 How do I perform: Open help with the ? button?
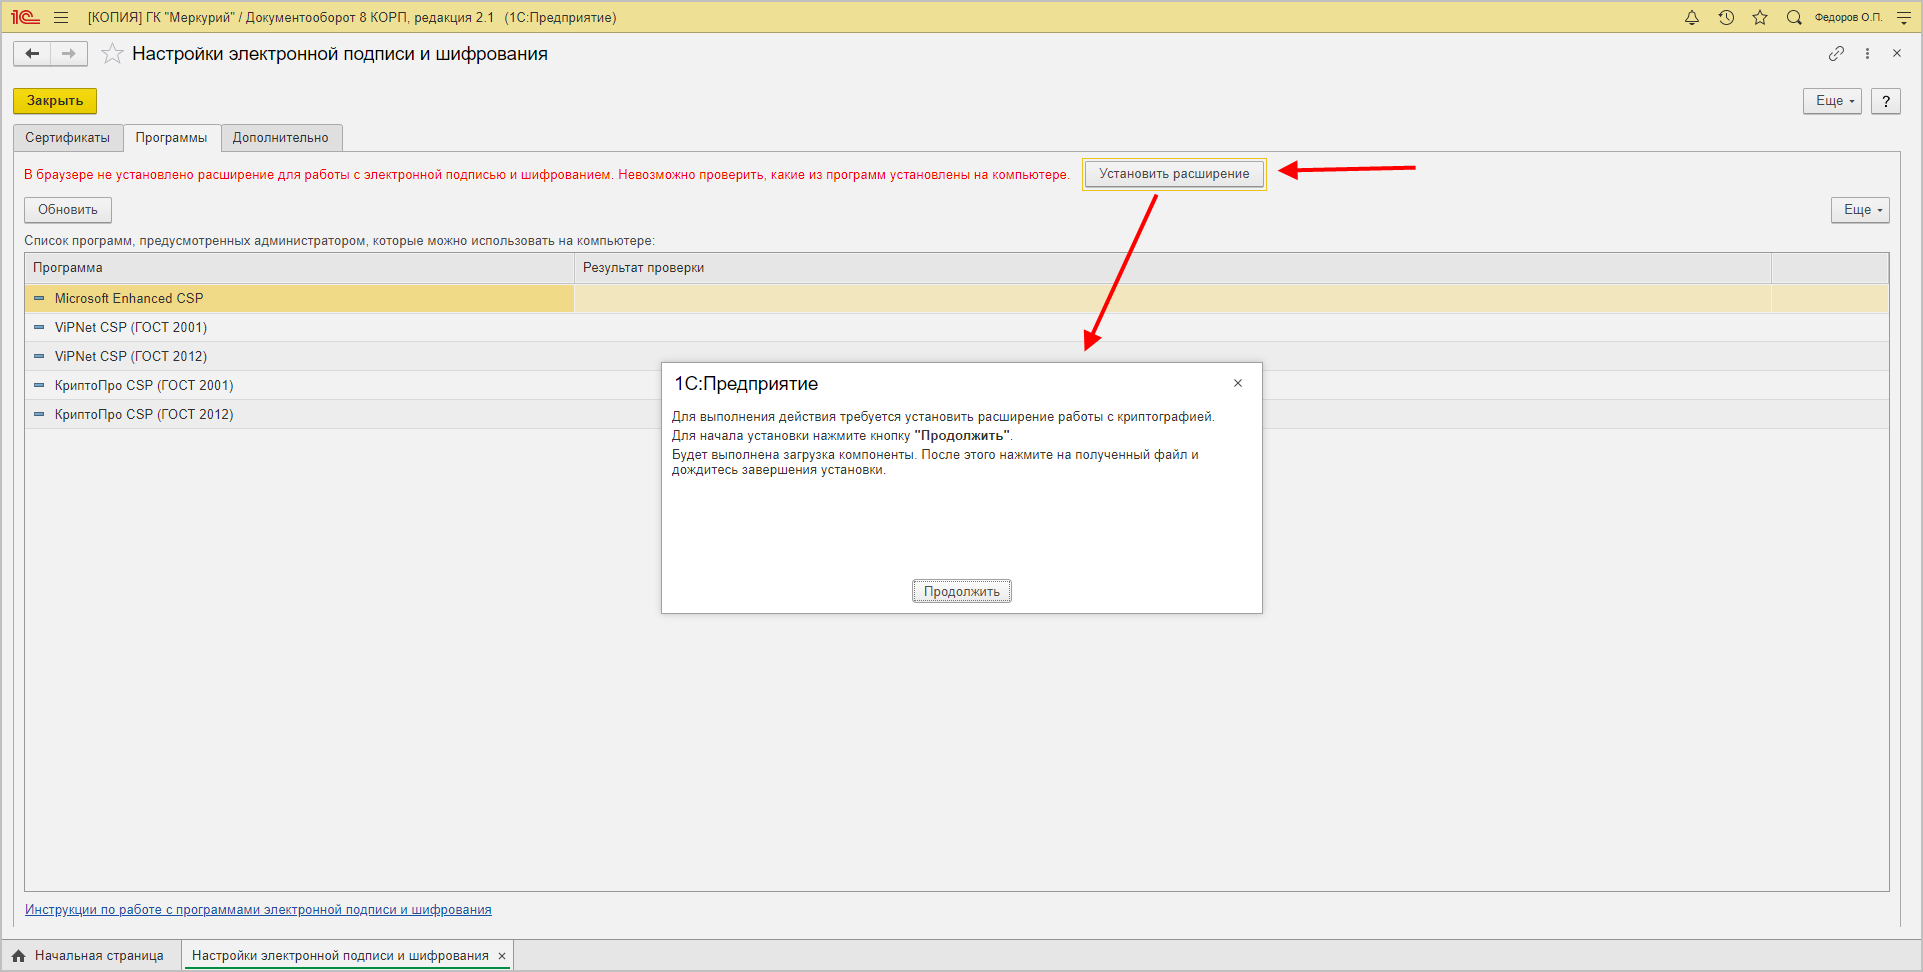coord(1886,101)
